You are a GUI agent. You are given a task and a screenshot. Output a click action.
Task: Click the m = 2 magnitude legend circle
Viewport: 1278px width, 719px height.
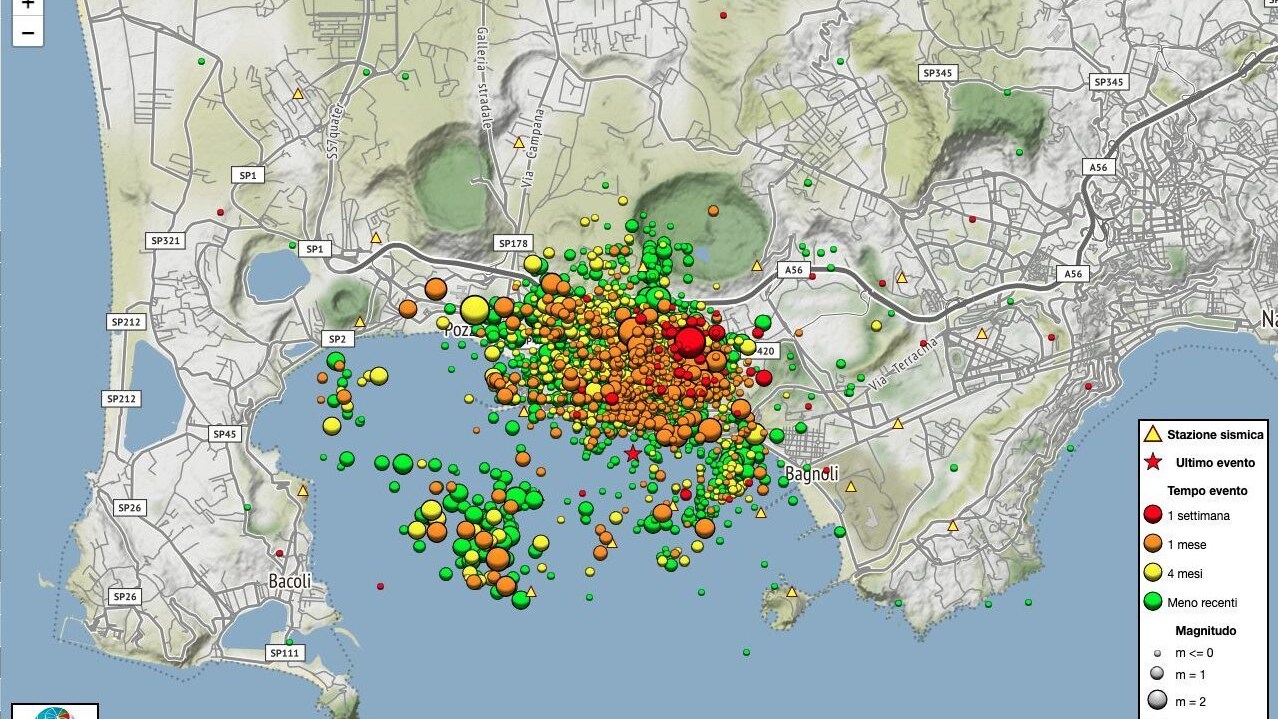pos(1157,701)
